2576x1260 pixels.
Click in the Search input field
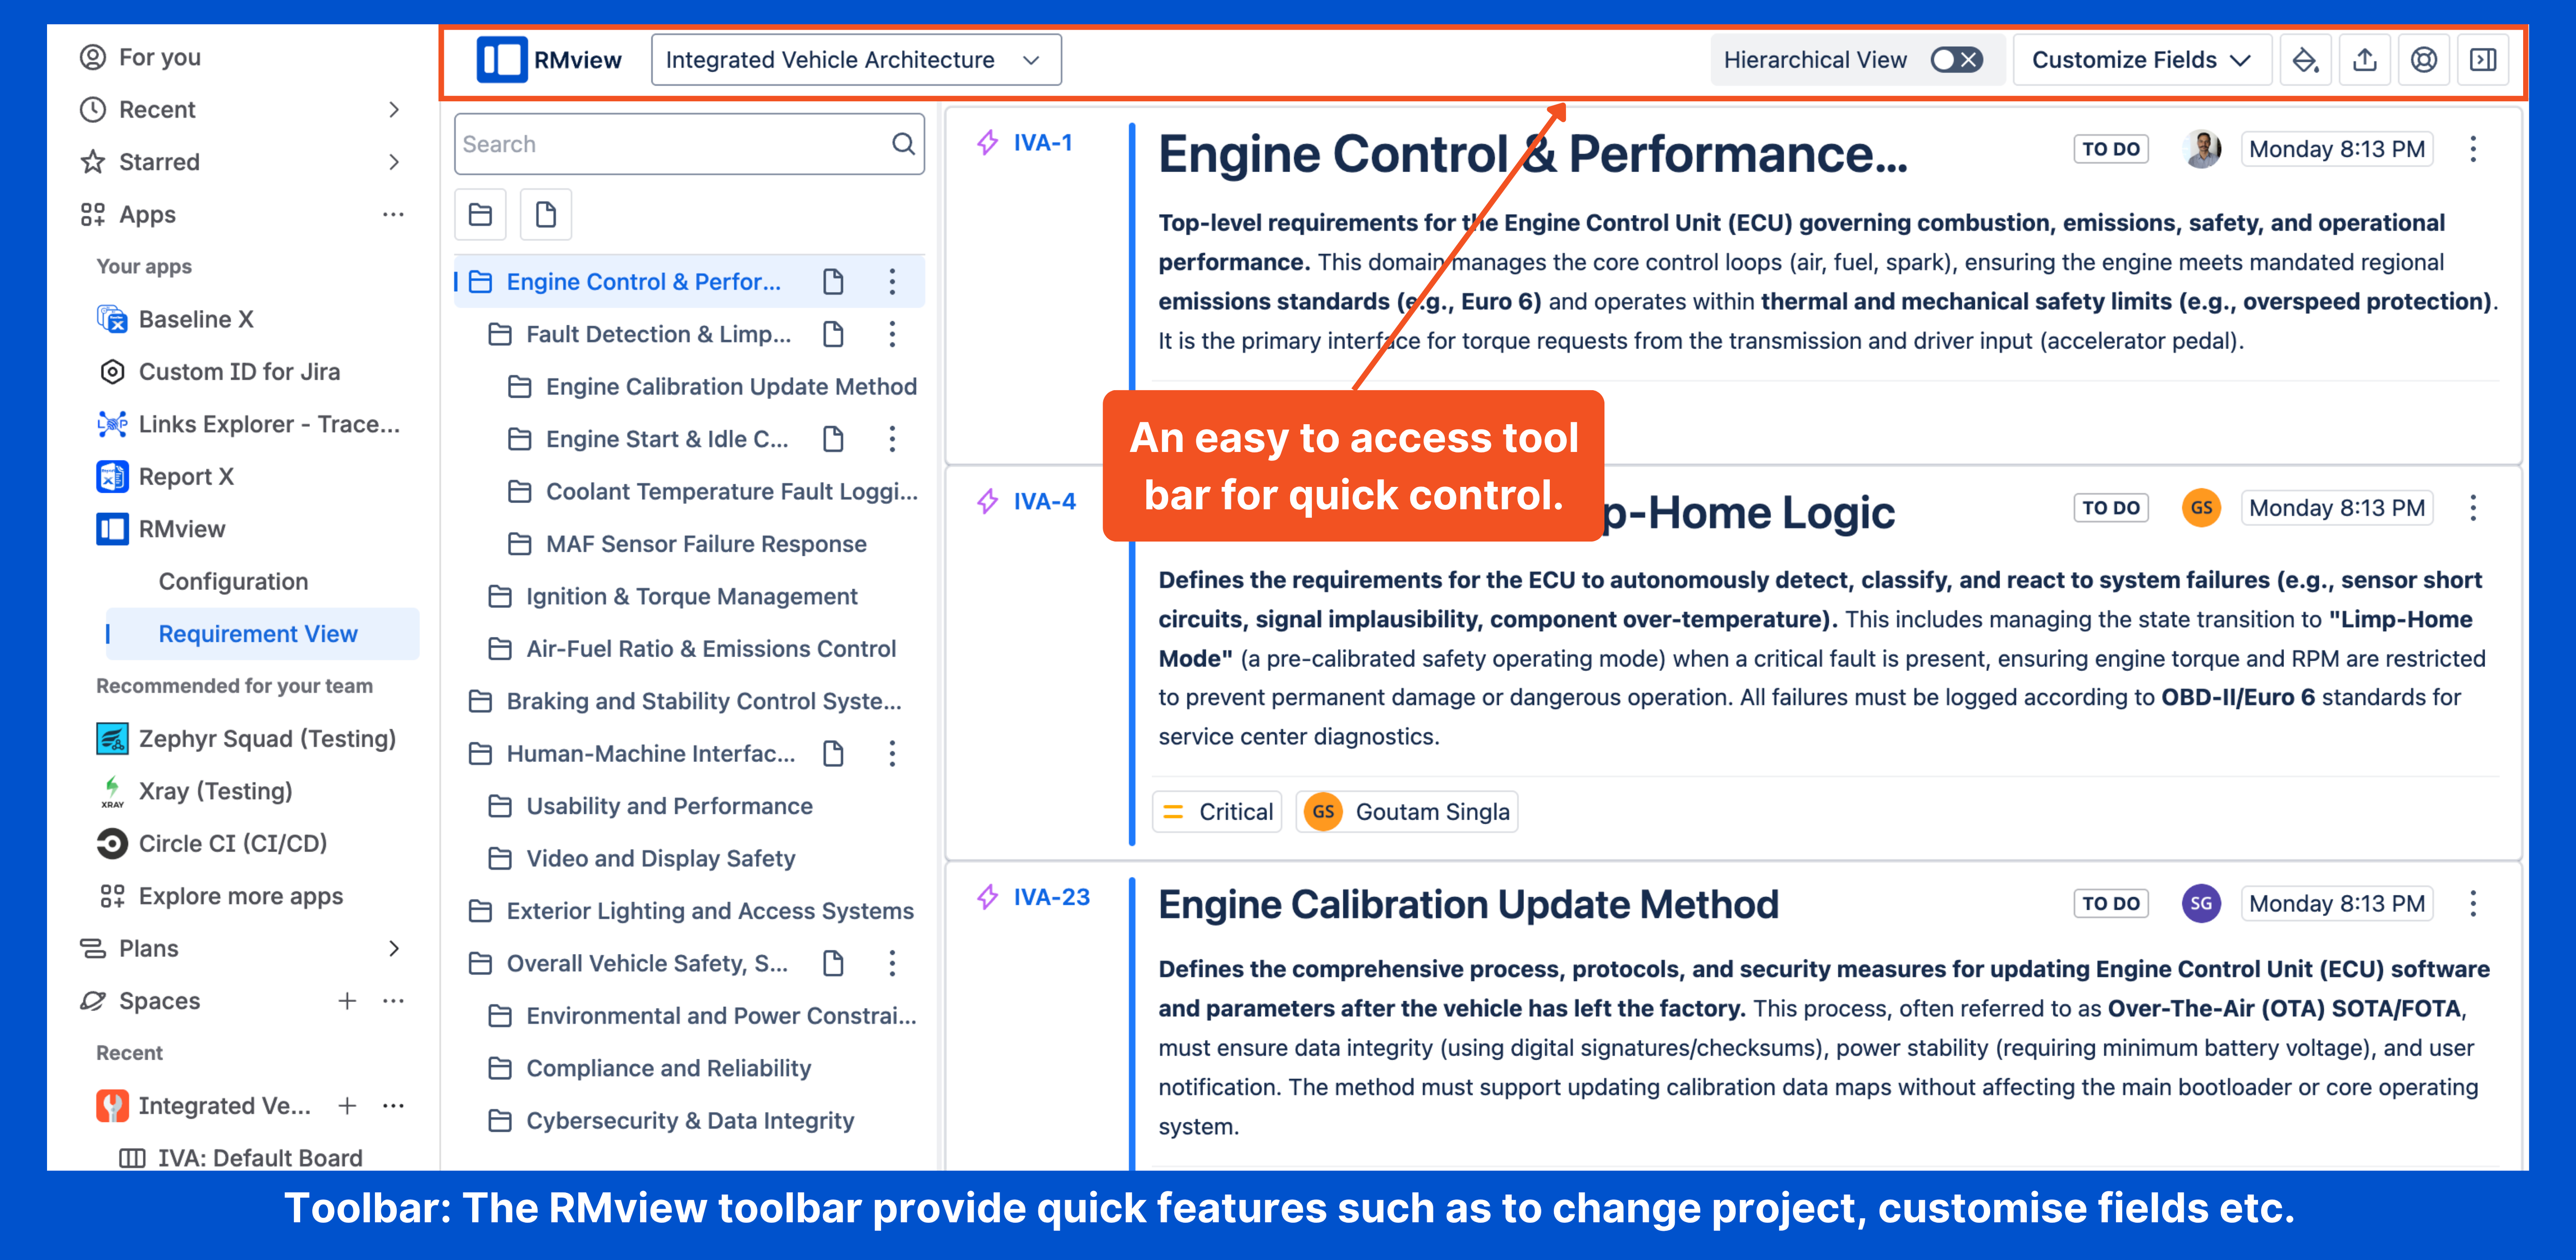[x=670, y=144]
